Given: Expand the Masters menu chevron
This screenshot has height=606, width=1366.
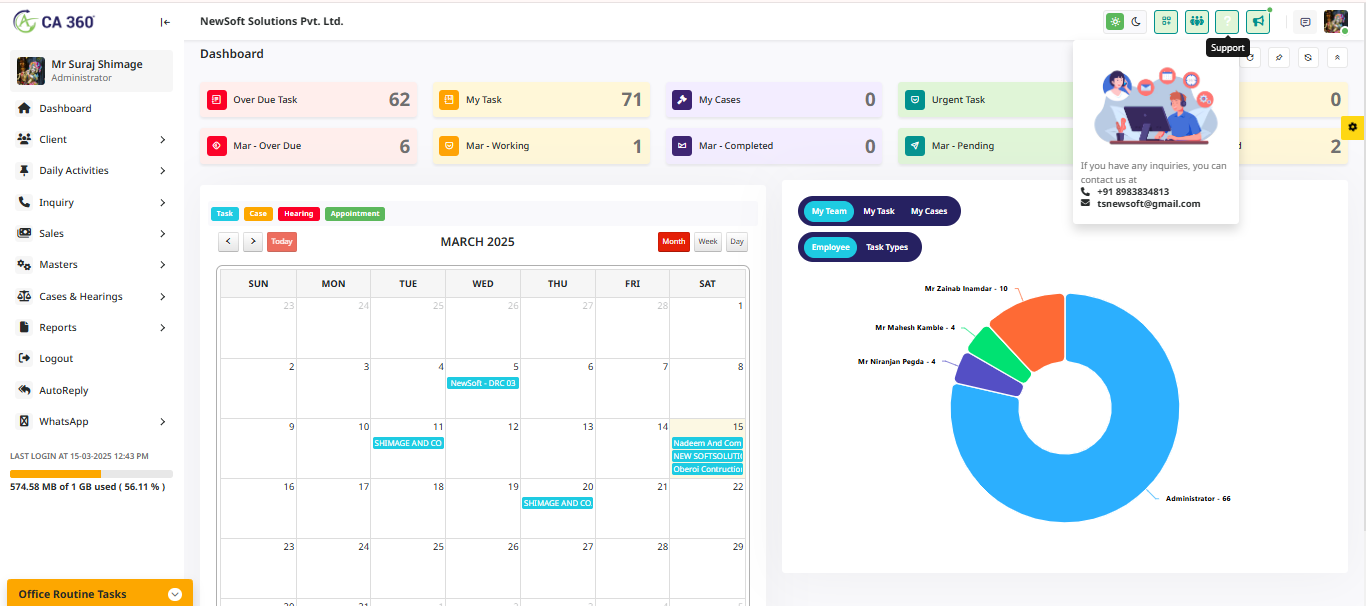Looking at the screenshot, I should pyautogui.click(x=163, y=265).
